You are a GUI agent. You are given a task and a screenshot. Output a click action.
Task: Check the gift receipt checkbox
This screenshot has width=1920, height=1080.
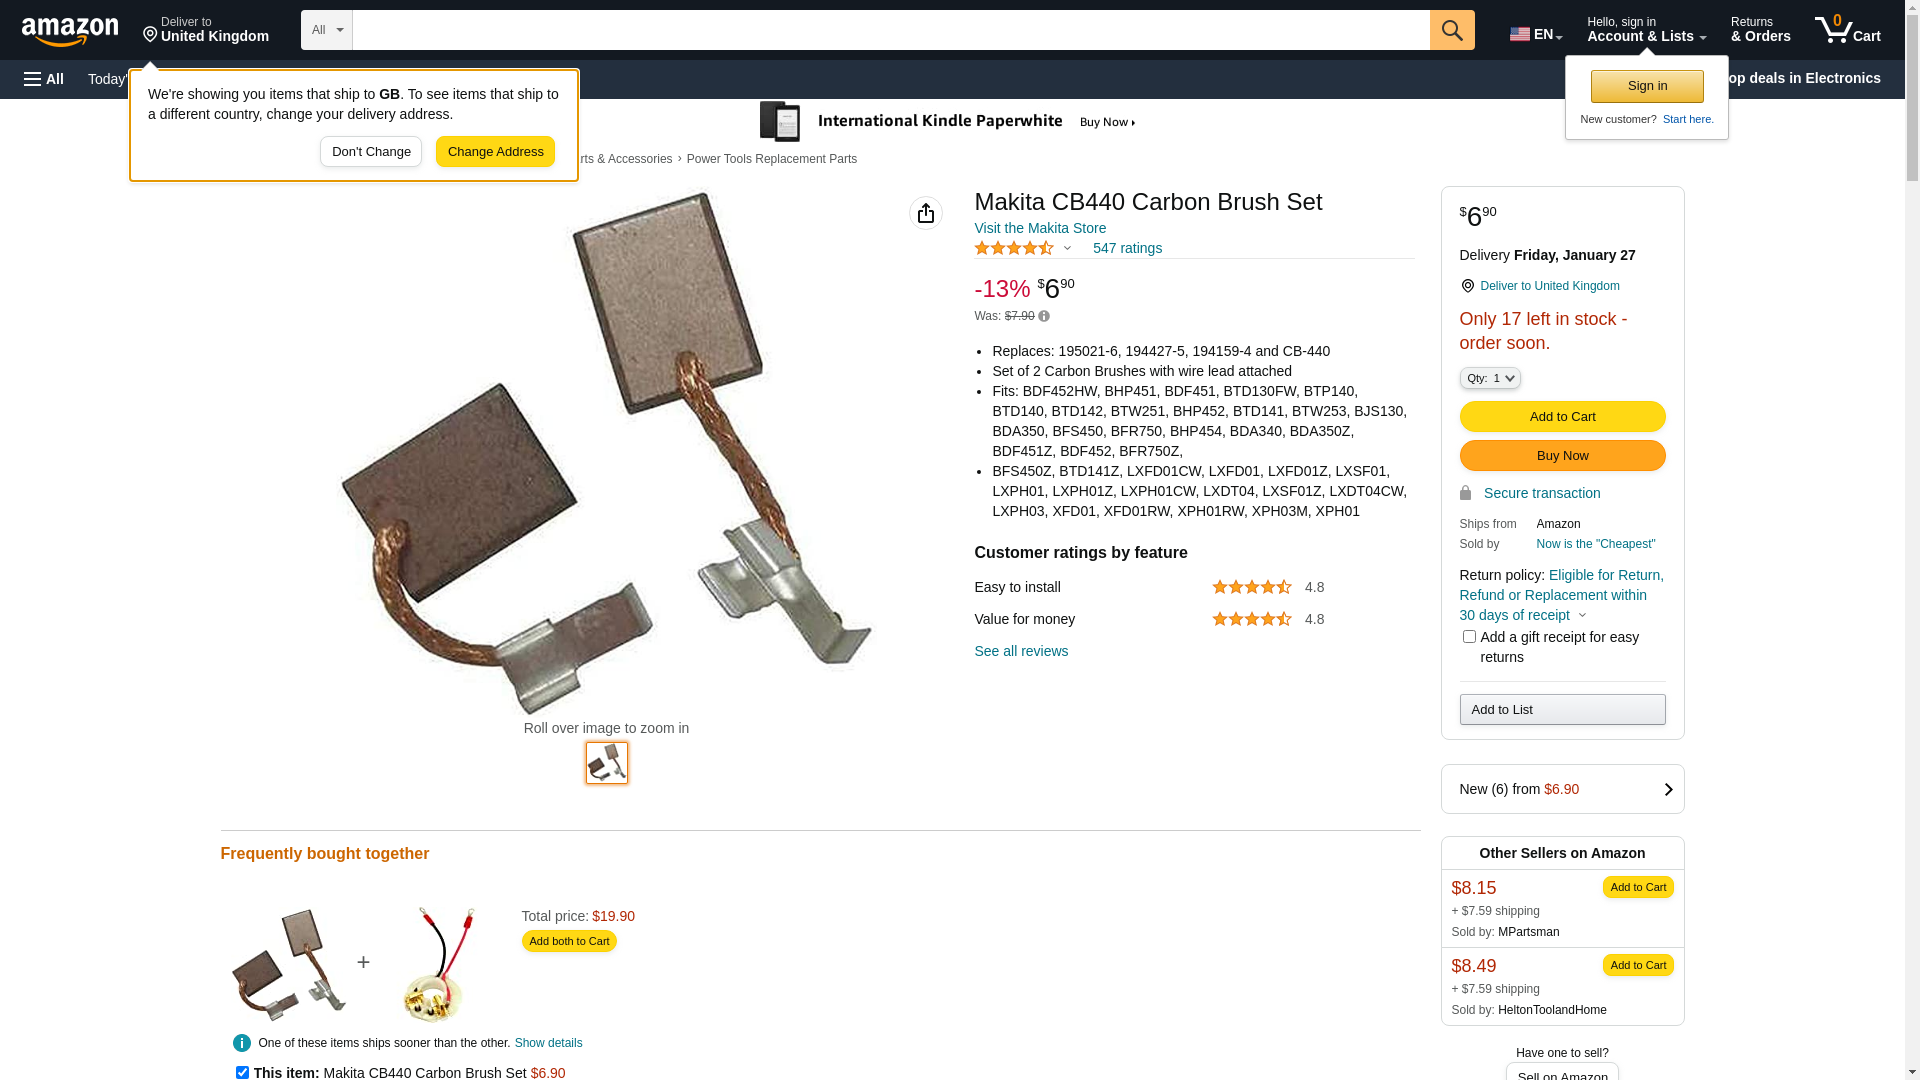(x=1469, y=637)
